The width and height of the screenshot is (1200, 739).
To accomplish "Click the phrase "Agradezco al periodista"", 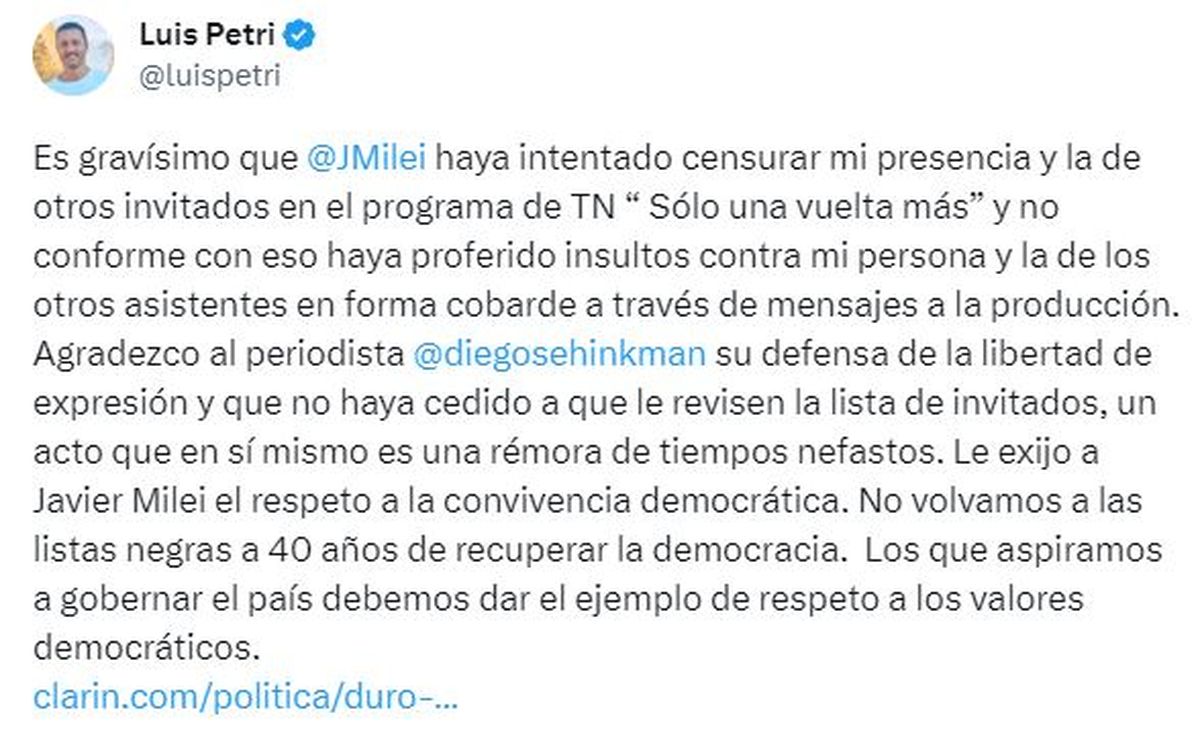I will pyautogui.click(x=217, y=355).
